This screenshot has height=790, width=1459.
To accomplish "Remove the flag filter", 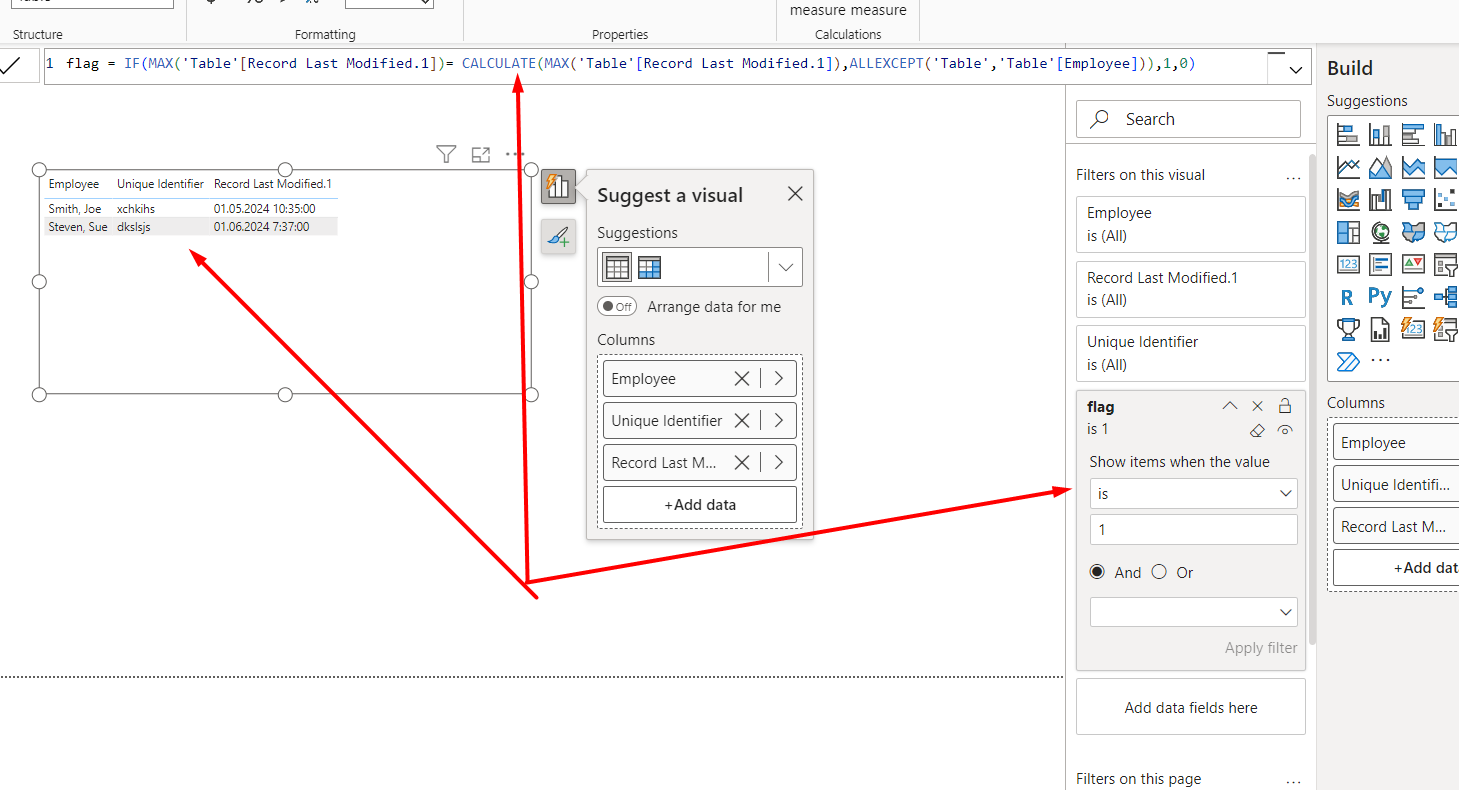I will (1258, 406).
